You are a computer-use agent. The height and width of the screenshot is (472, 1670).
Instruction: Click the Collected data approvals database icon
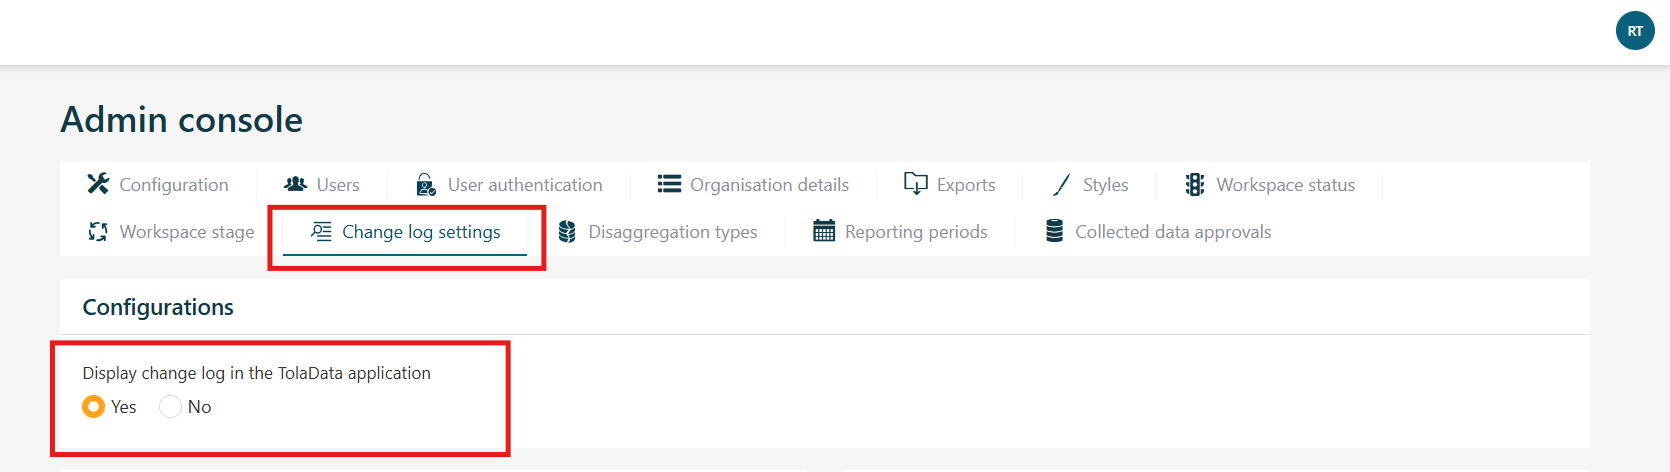[1054, 232]
